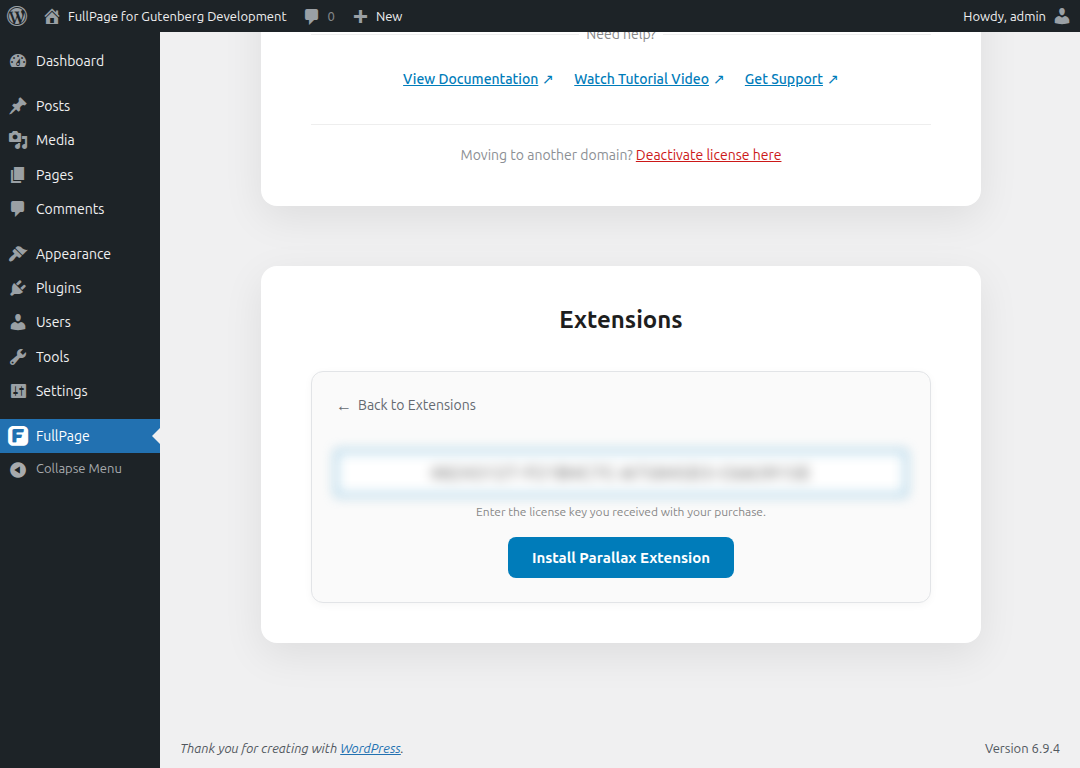The width and height of the screenshot is (1080, 768).
Task: Click the back arrow before Back to Extensions
Action: (344, 408)
